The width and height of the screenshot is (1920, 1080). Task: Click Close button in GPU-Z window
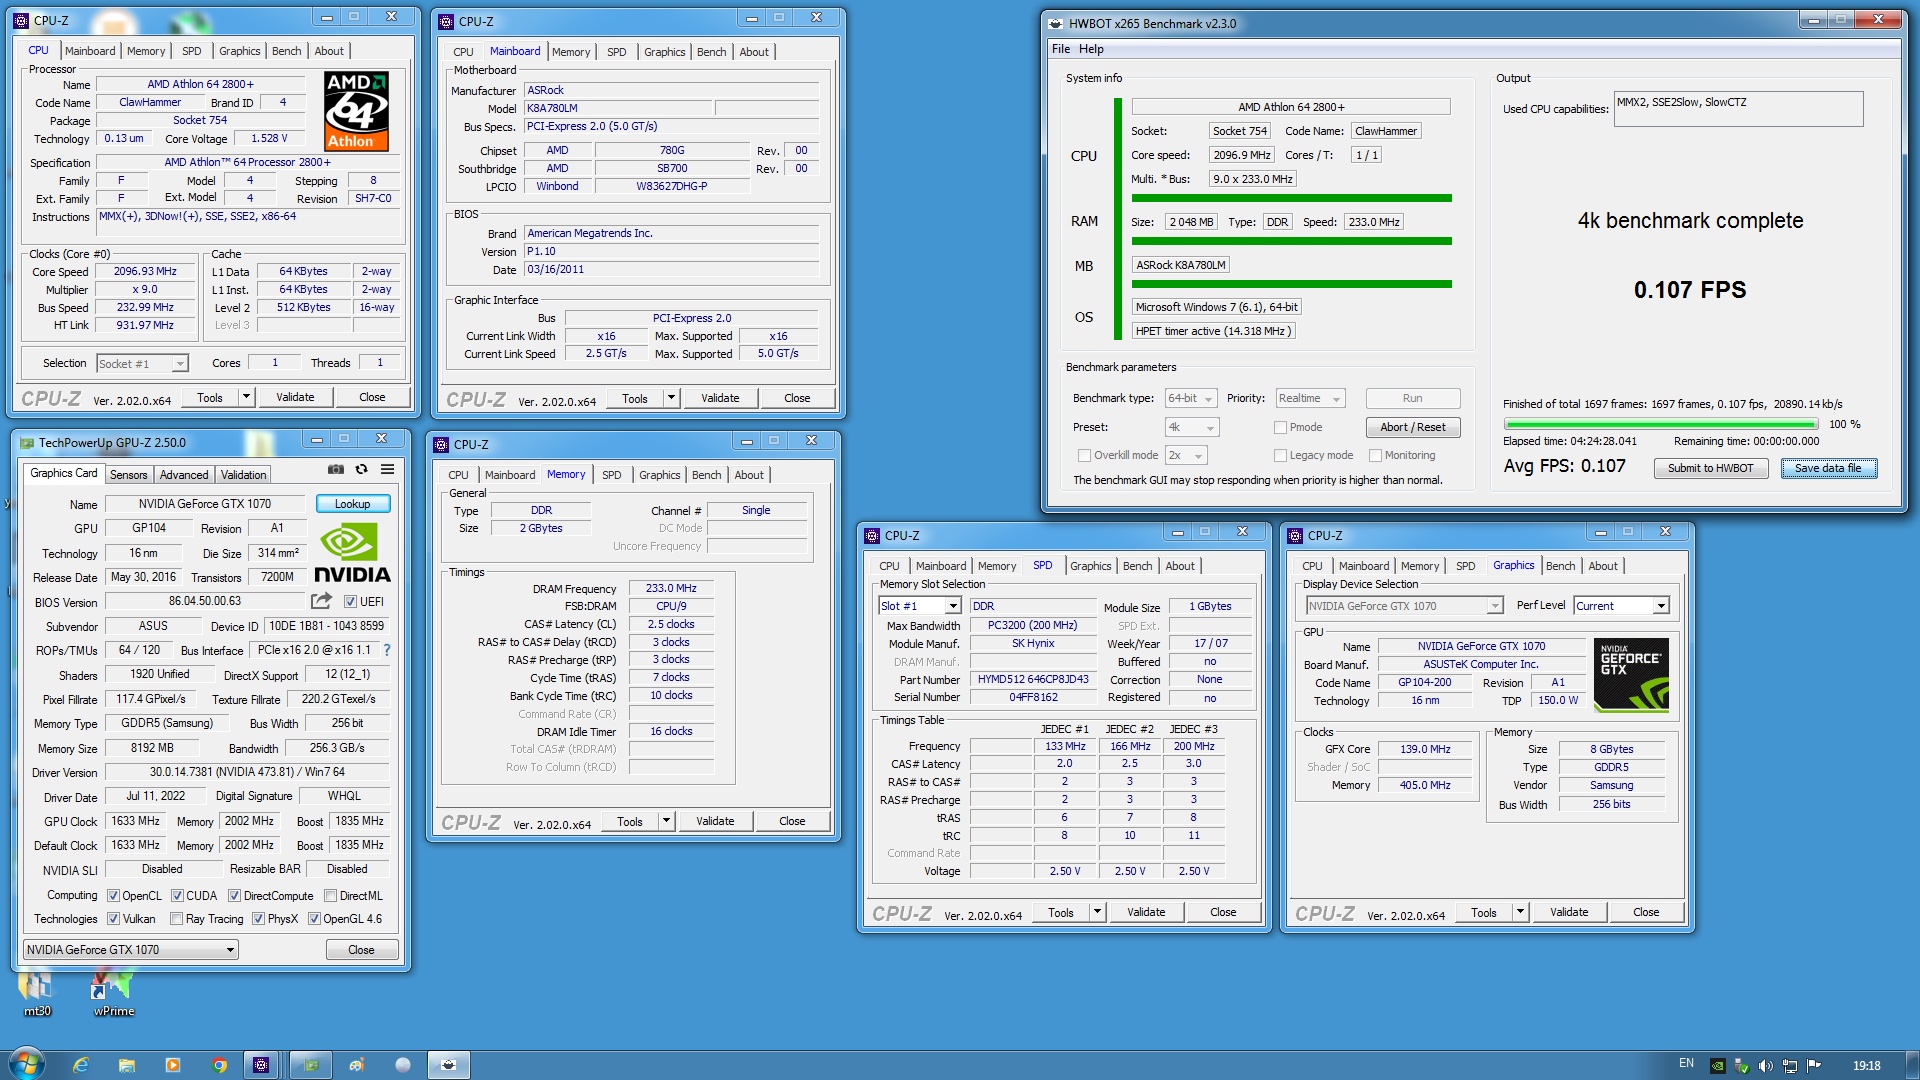[x=361, y=950]
